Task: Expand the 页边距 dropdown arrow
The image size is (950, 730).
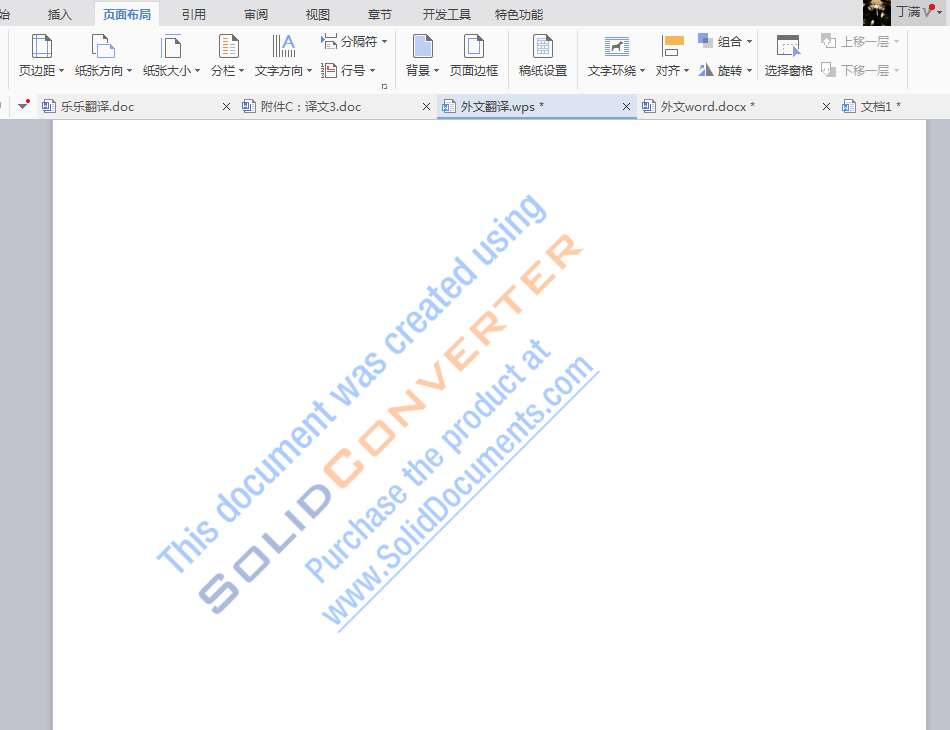Action: (61, 71)
